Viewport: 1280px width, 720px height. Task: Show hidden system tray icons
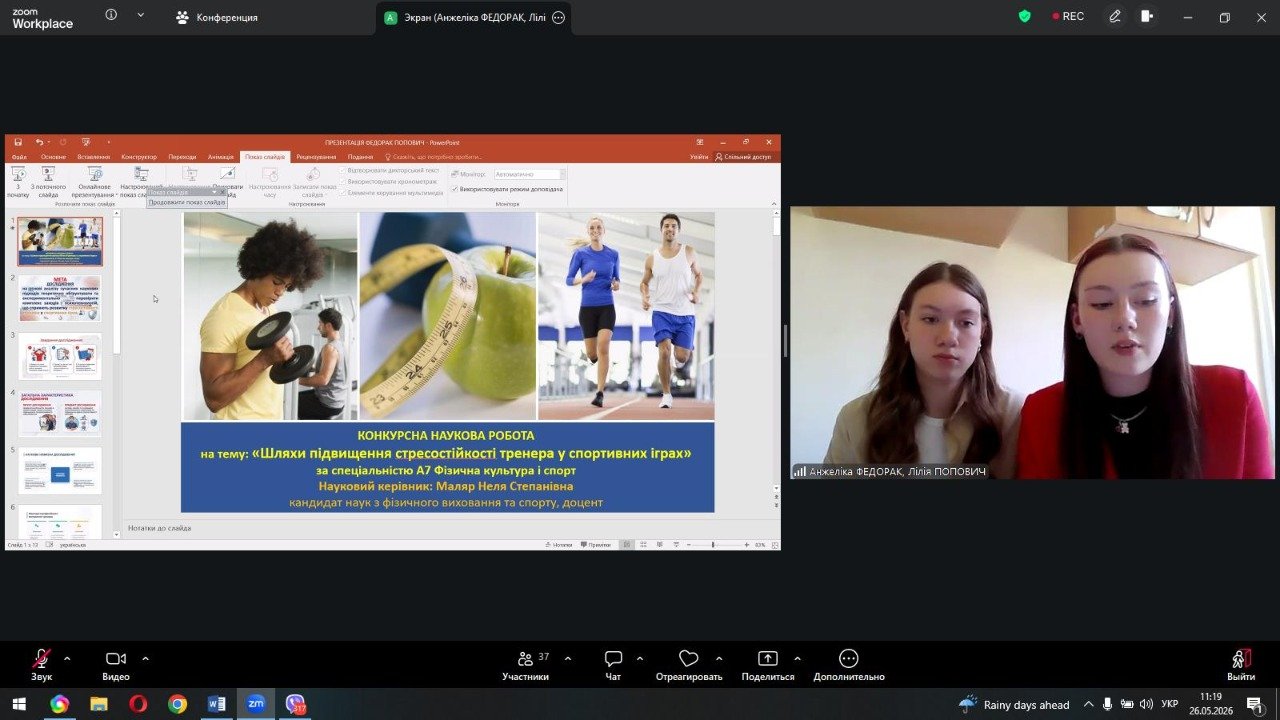[x=1089, y=704]
